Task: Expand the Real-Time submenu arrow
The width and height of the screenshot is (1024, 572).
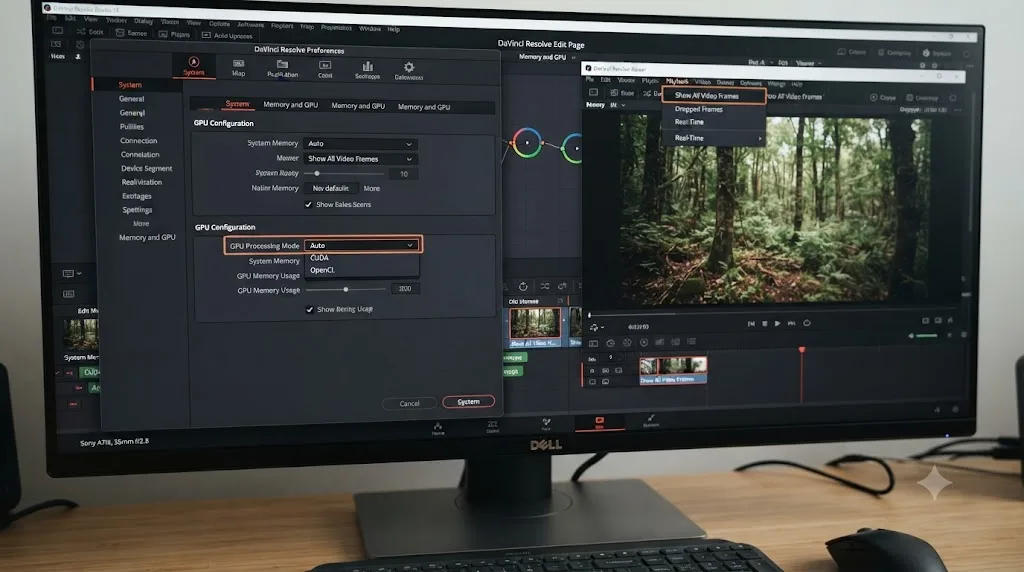Action: point(760,138)
